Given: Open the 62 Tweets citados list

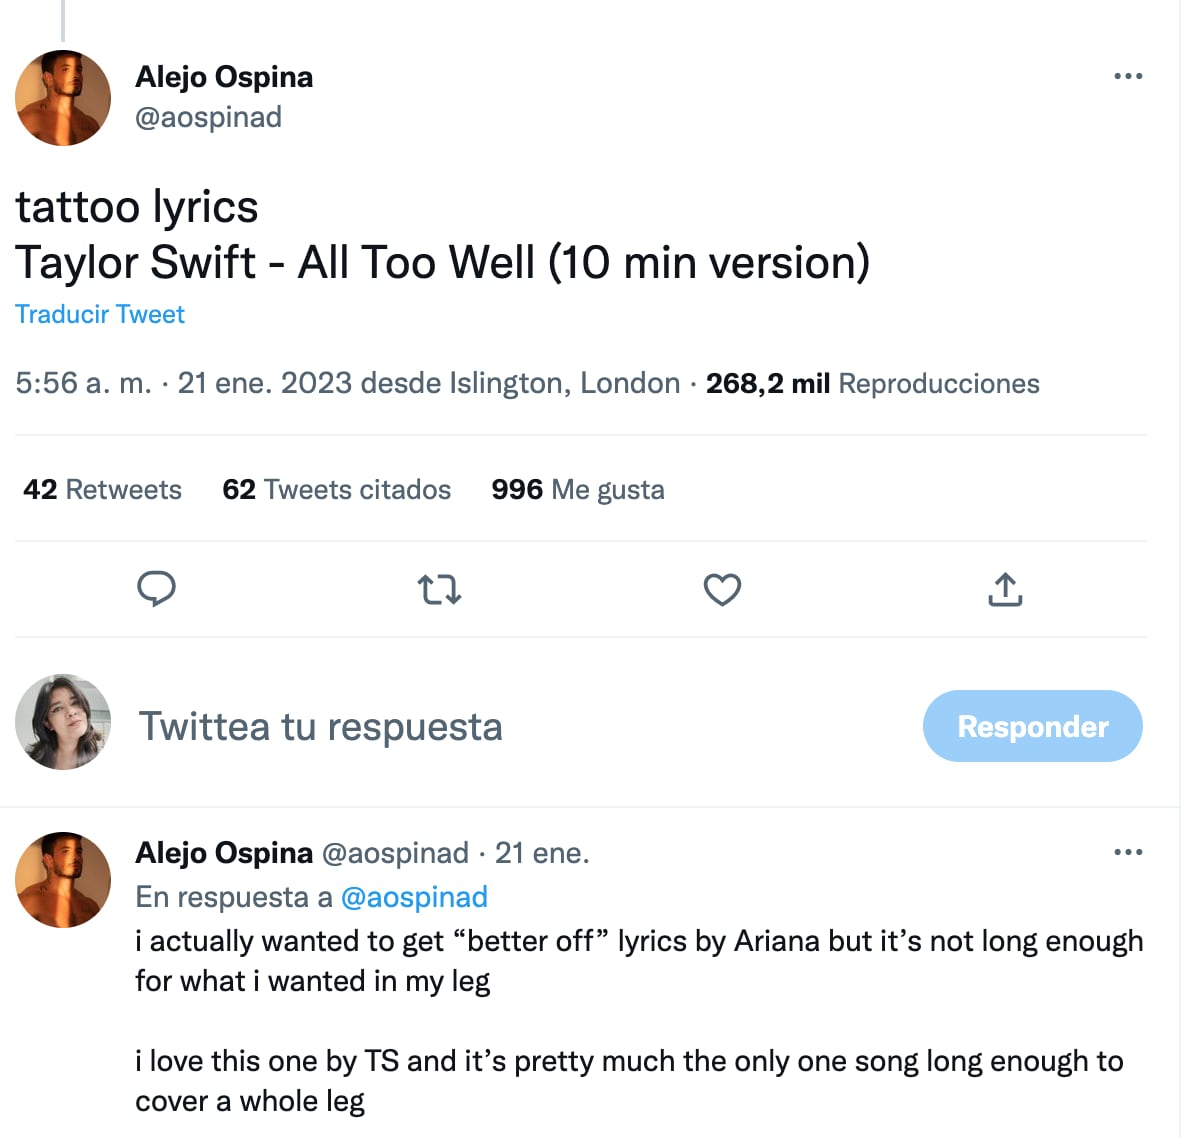Looking at the screenshot, I should 336,489.
